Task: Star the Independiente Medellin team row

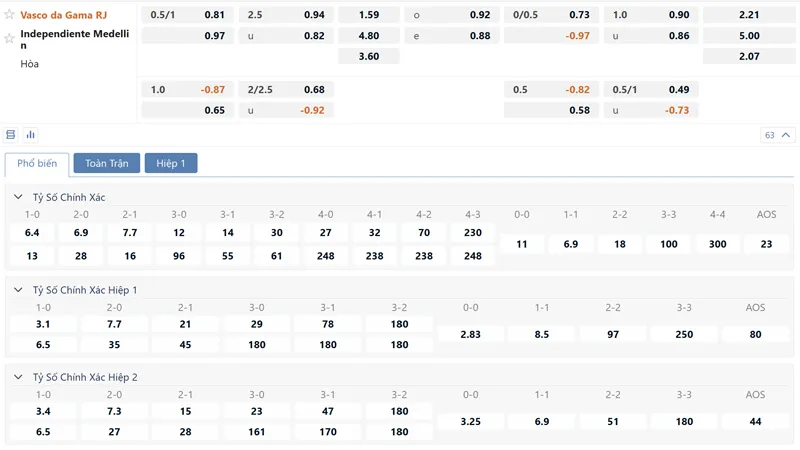Action: pos(9,38)
